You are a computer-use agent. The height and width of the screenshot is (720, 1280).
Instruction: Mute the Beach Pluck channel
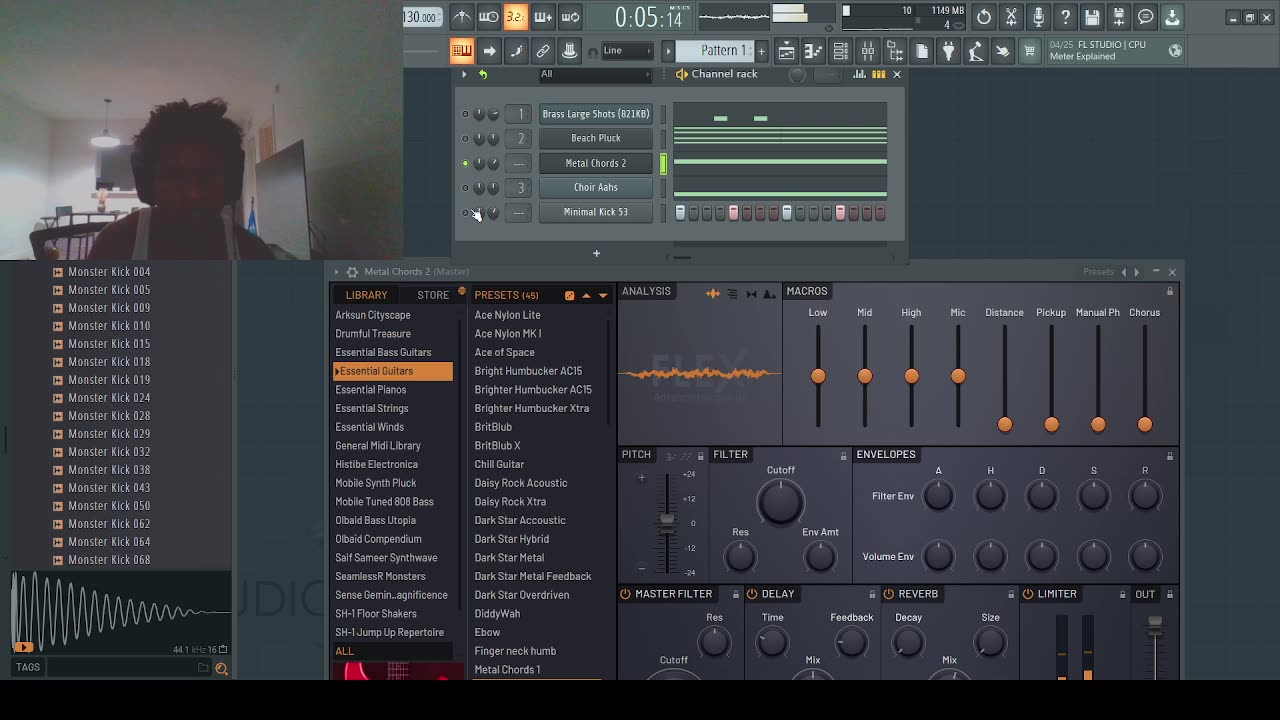(465, 138)
